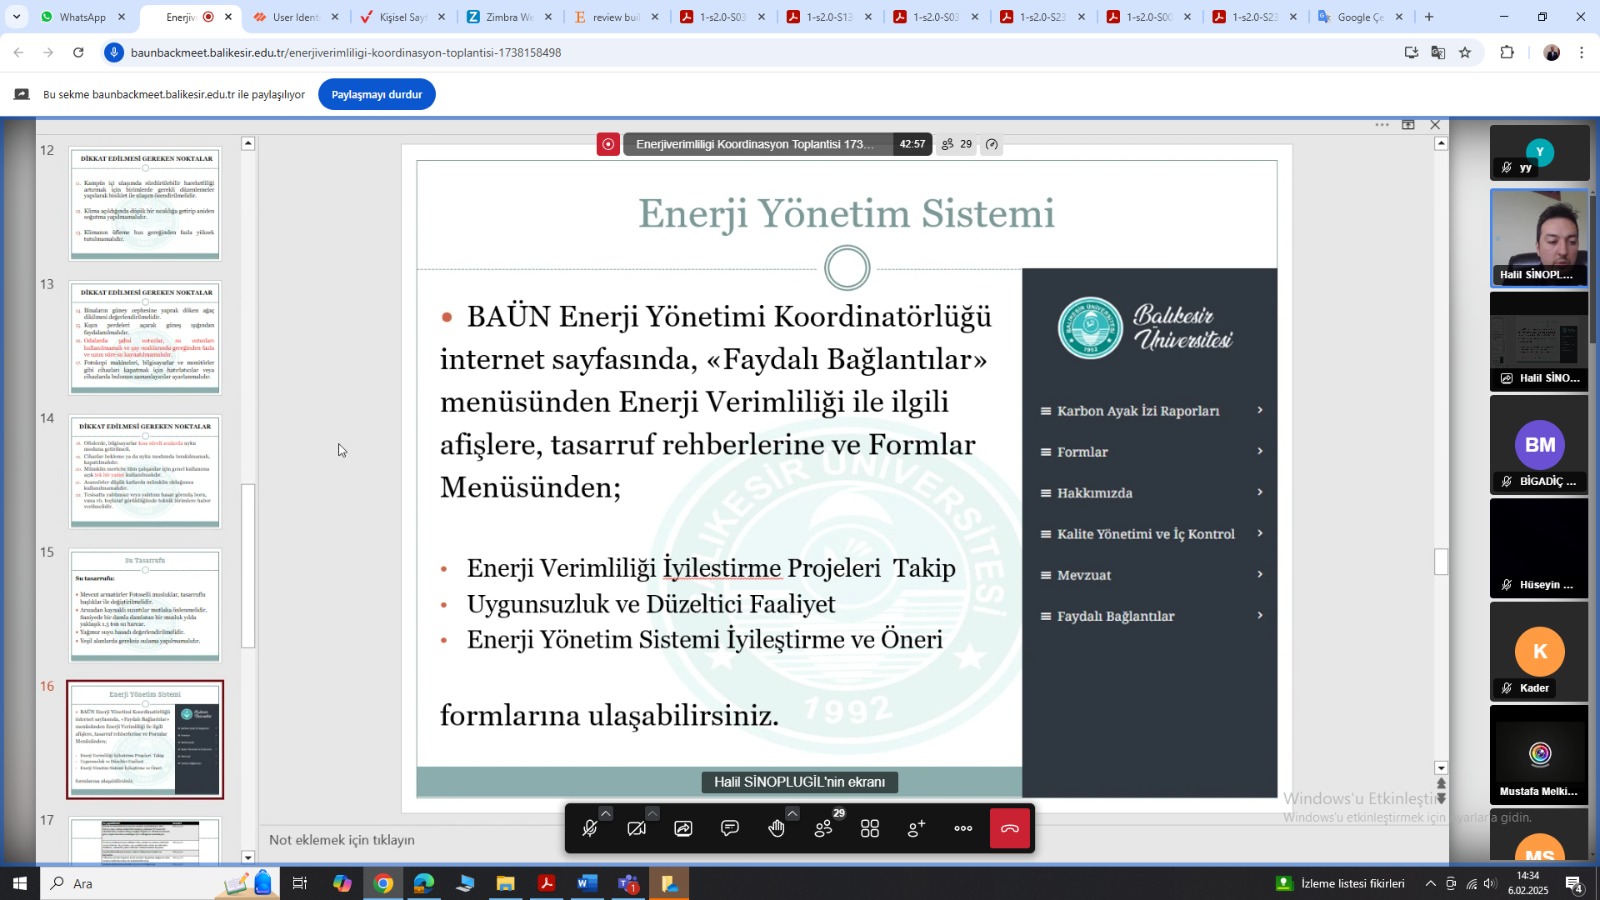Select slide 14 thumbnail
The width and height of the screenshot is (1600, 900).
145,472
